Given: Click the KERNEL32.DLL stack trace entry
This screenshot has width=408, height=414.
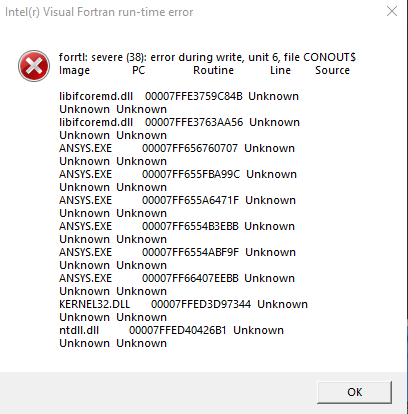Looking at the screenshot, I should (183, 311).
